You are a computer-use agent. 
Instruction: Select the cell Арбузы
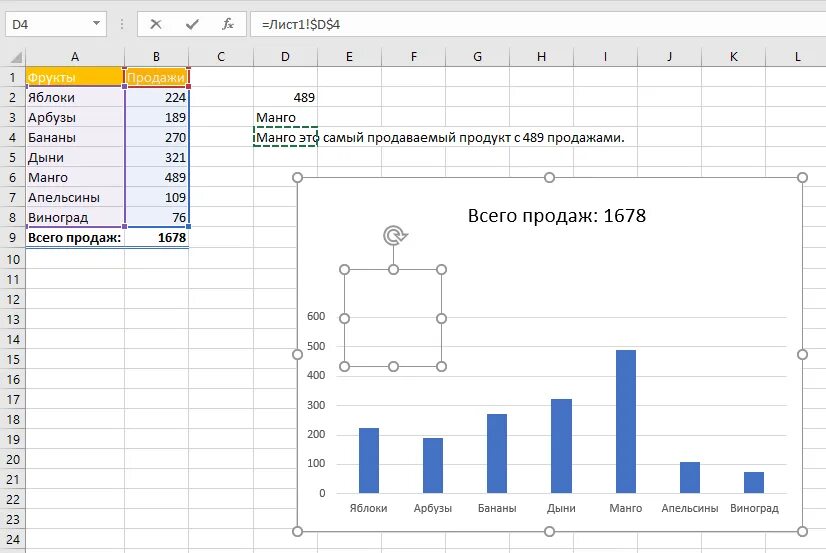point(75,117)
